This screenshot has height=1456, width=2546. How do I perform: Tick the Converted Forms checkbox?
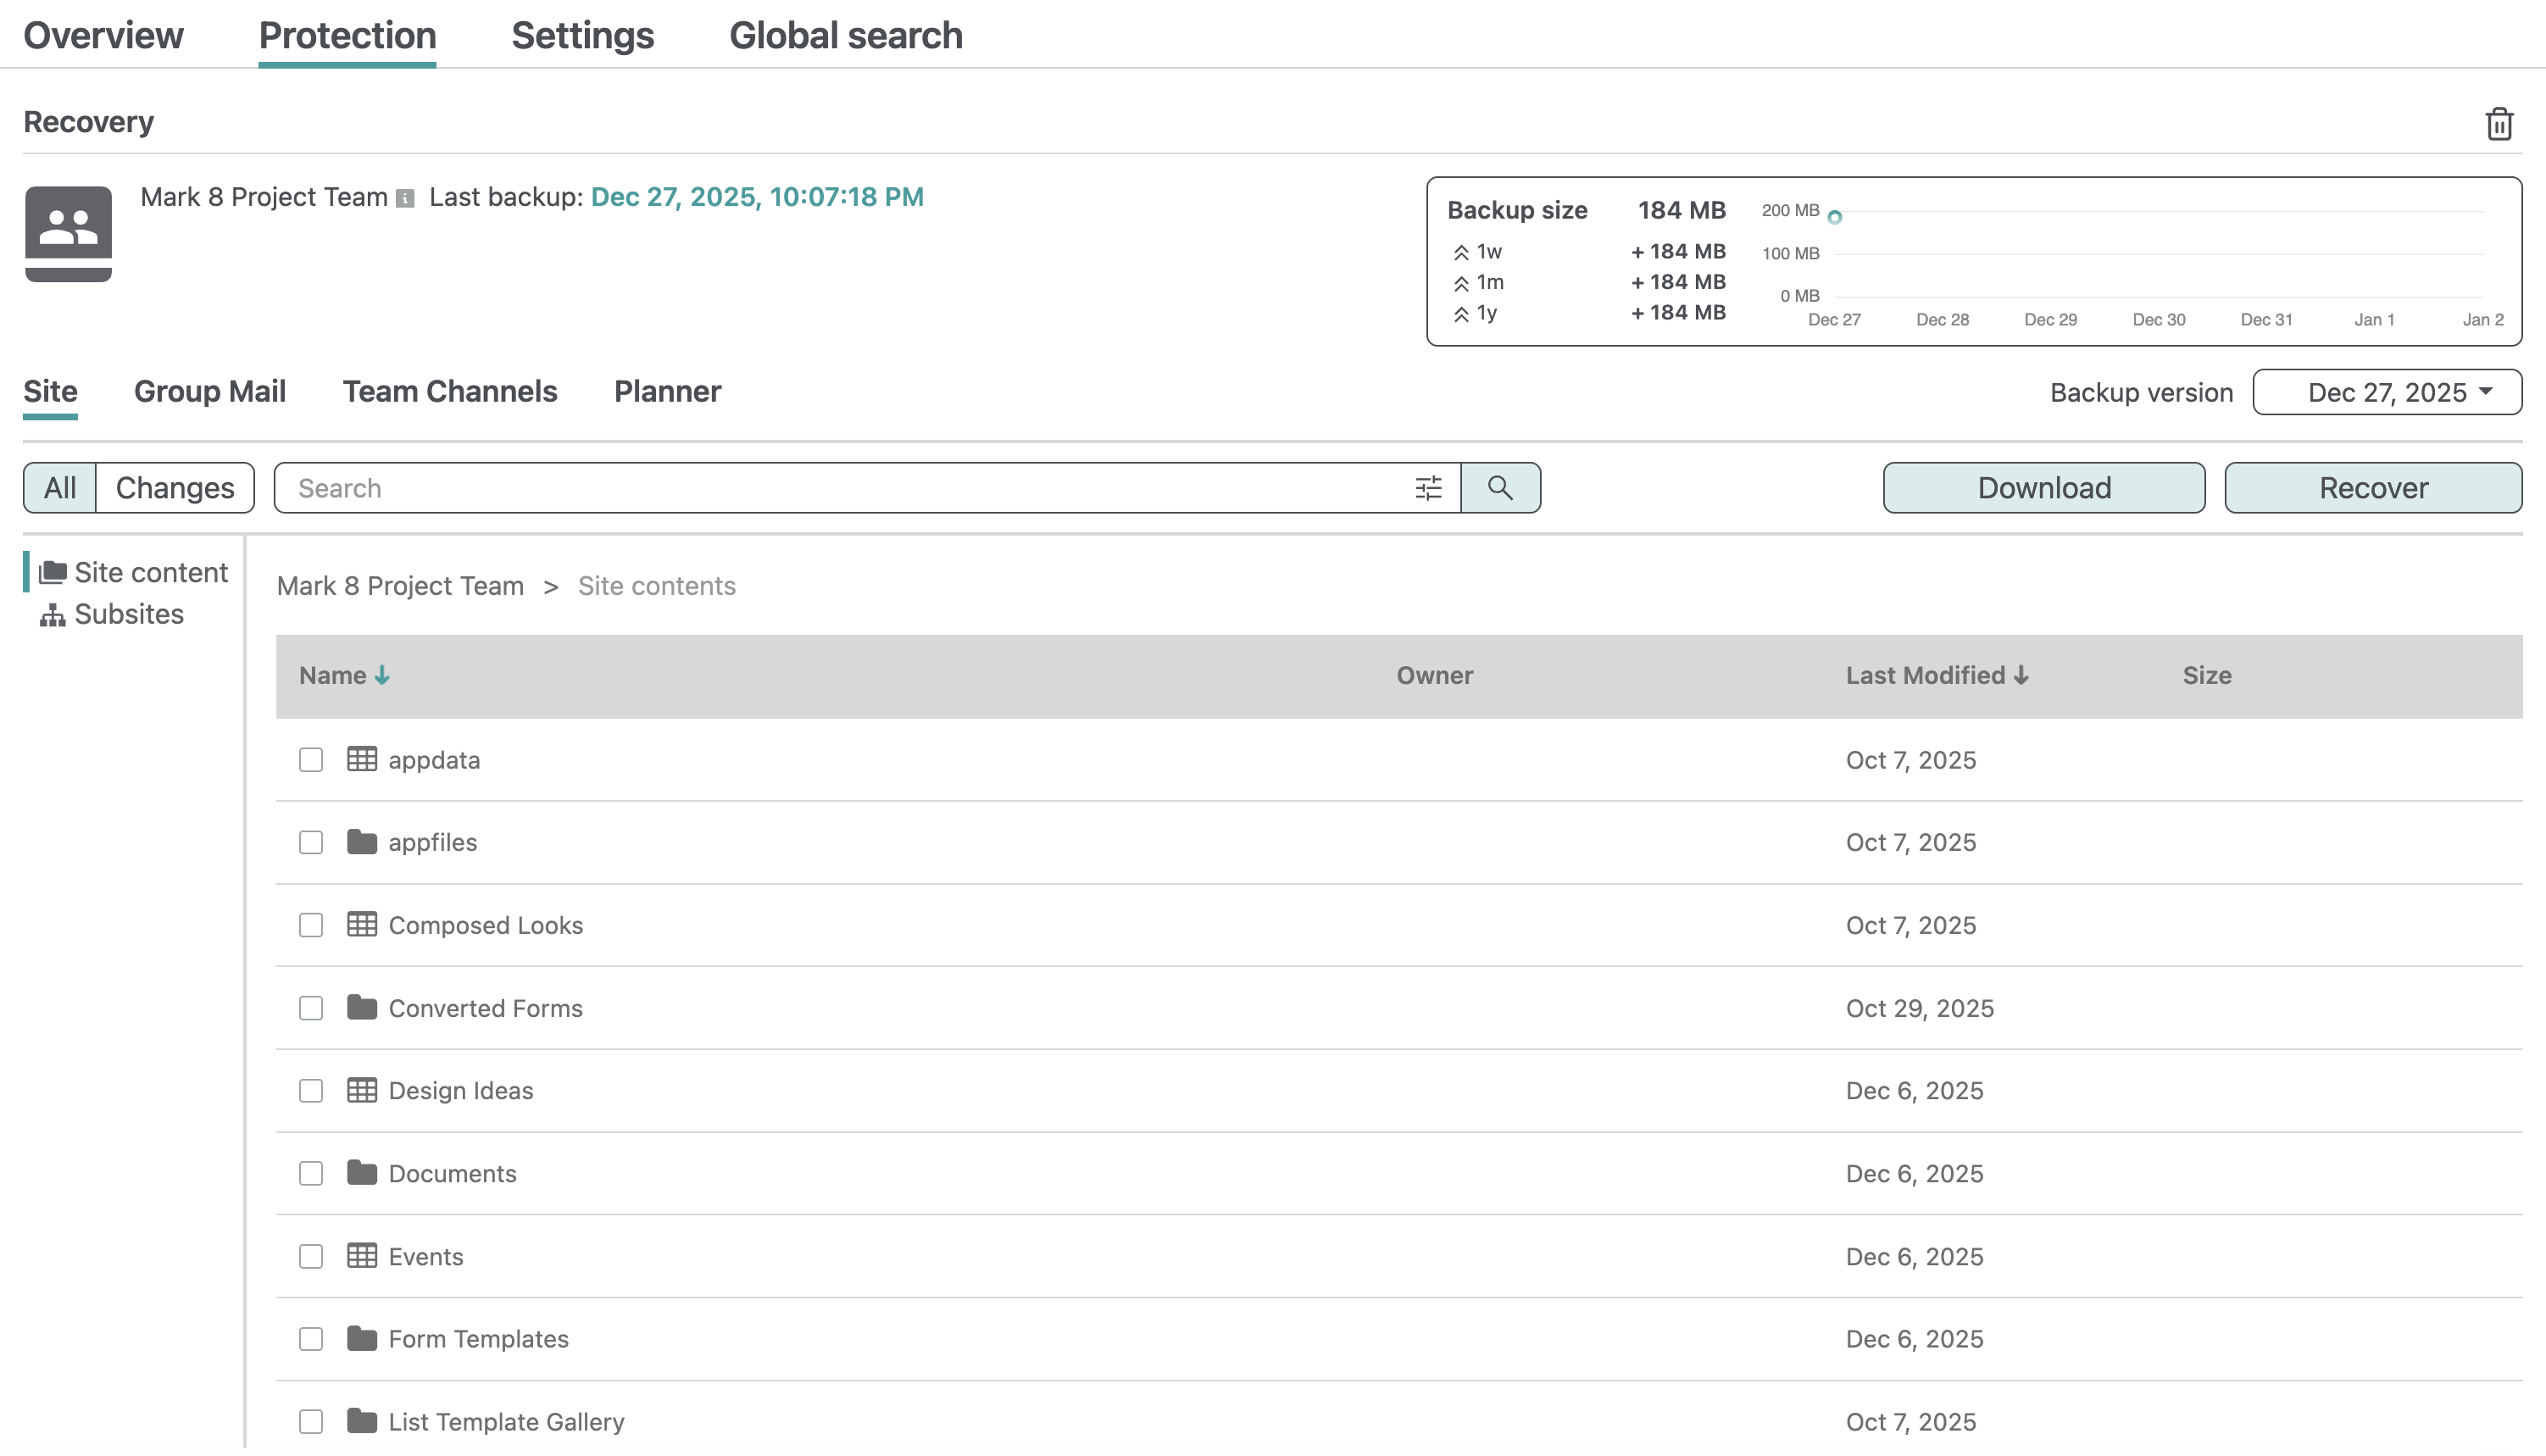311,1008
